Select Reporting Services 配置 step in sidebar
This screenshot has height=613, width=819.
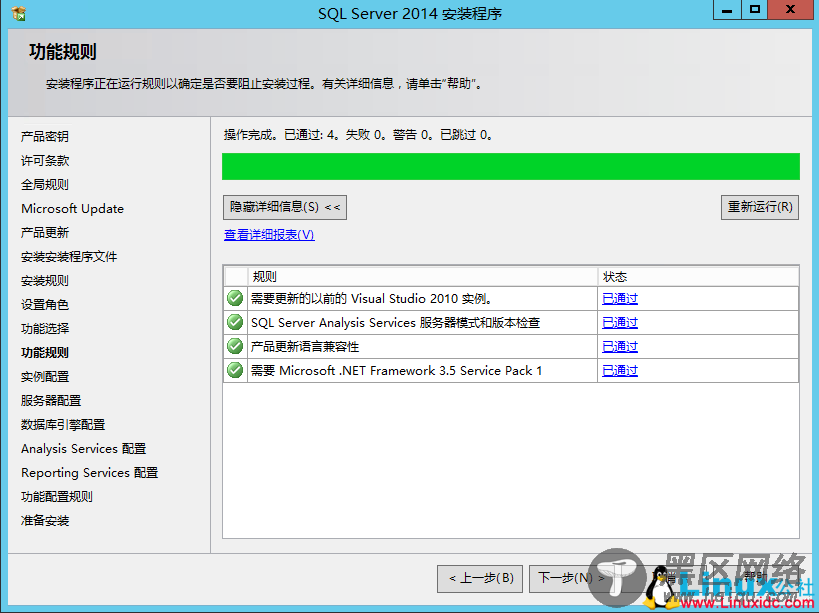[x=89, y=473]
